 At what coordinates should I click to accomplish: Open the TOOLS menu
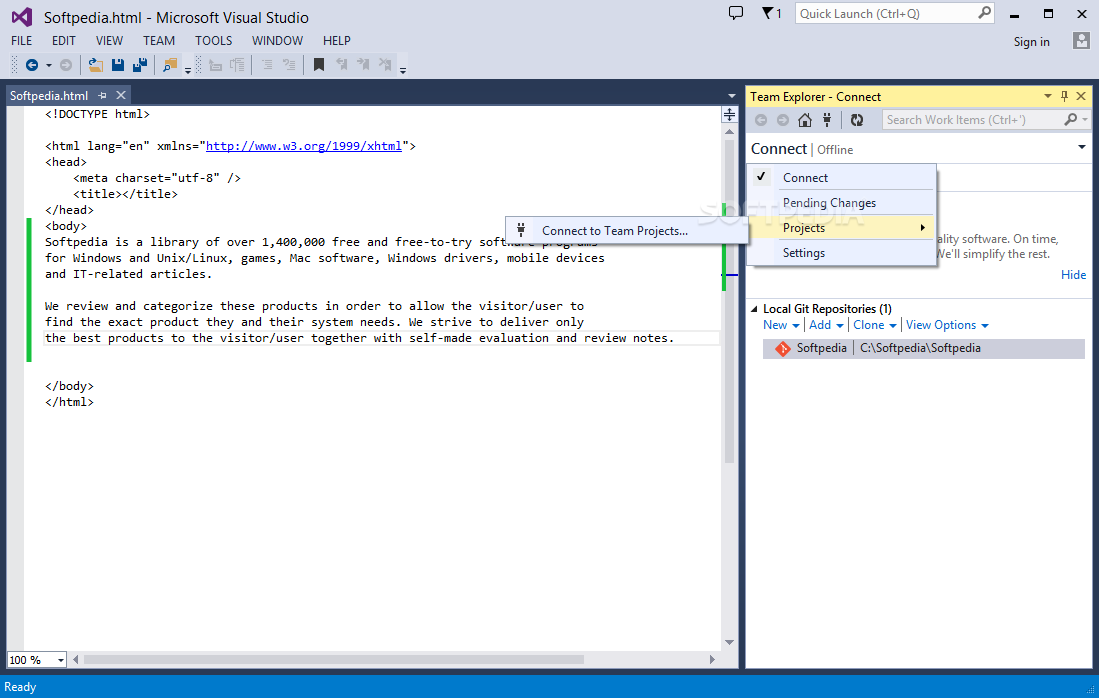click(214, 41)
